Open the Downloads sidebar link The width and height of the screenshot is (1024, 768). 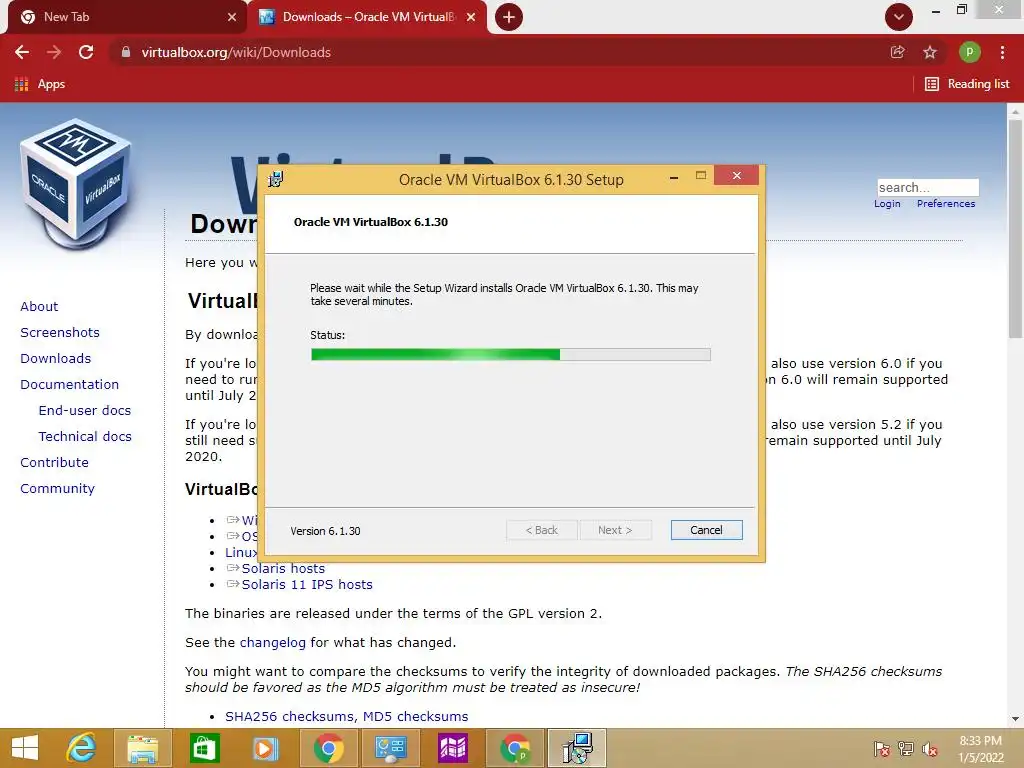(x=56, y=359)
